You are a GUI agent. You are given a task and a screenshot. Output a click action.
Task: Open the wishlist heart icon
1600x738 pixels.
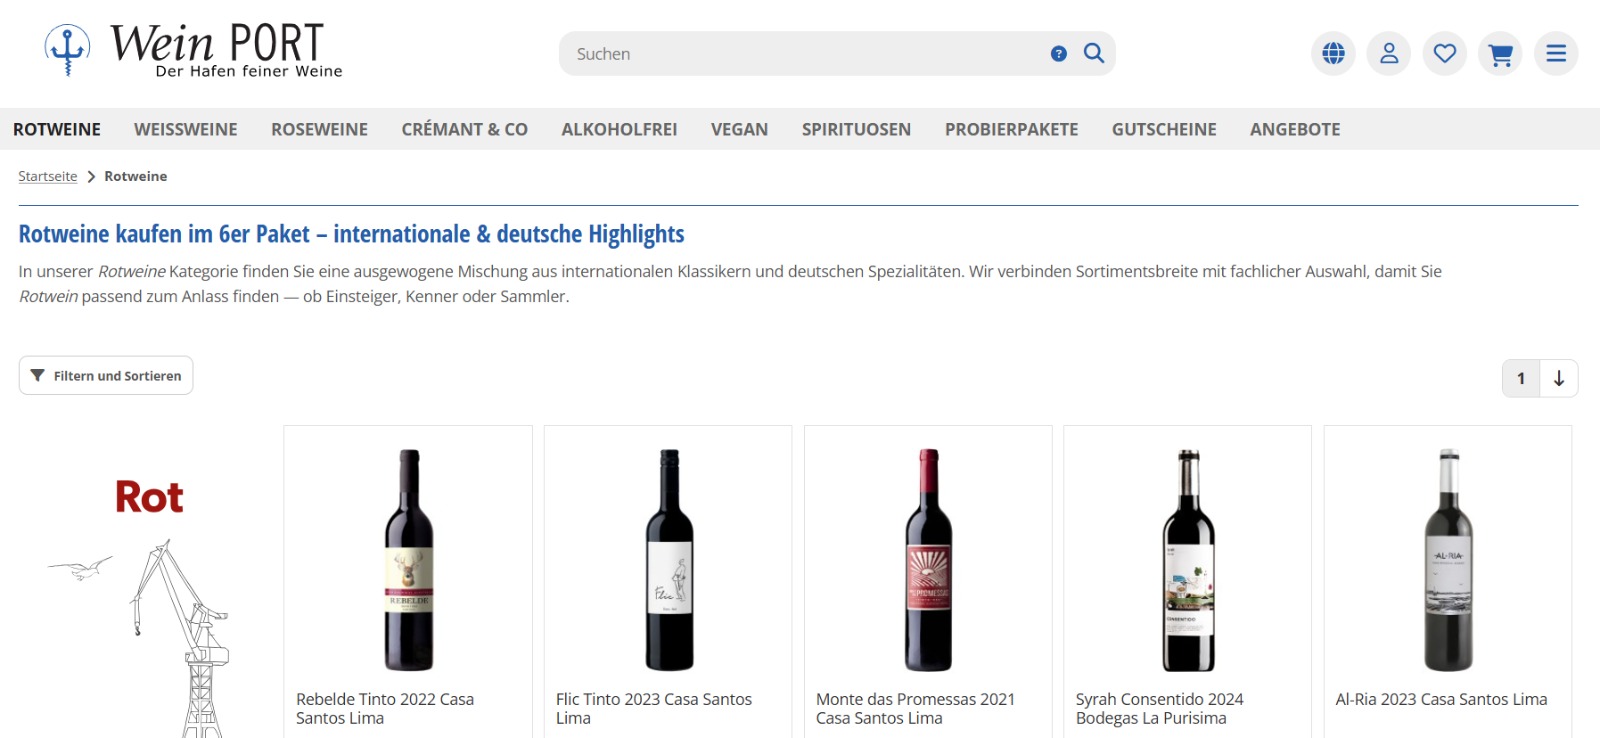pos(1445,53)
